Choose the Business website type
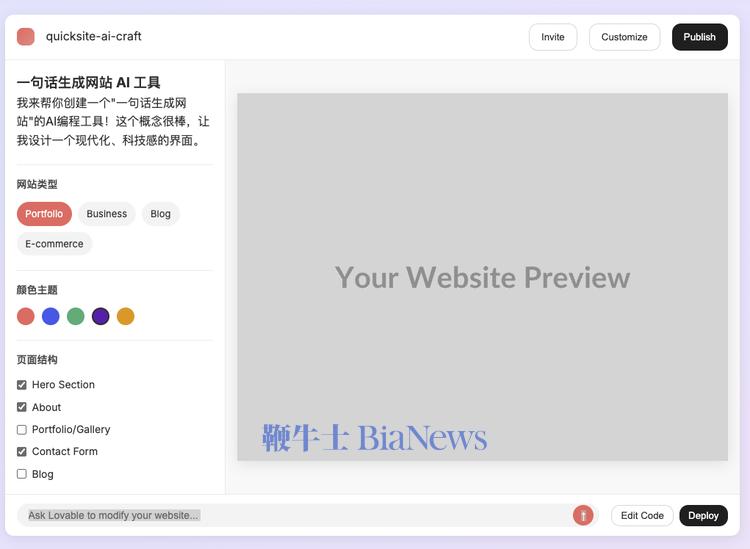 pyautogui.click(x=107, y=214)
